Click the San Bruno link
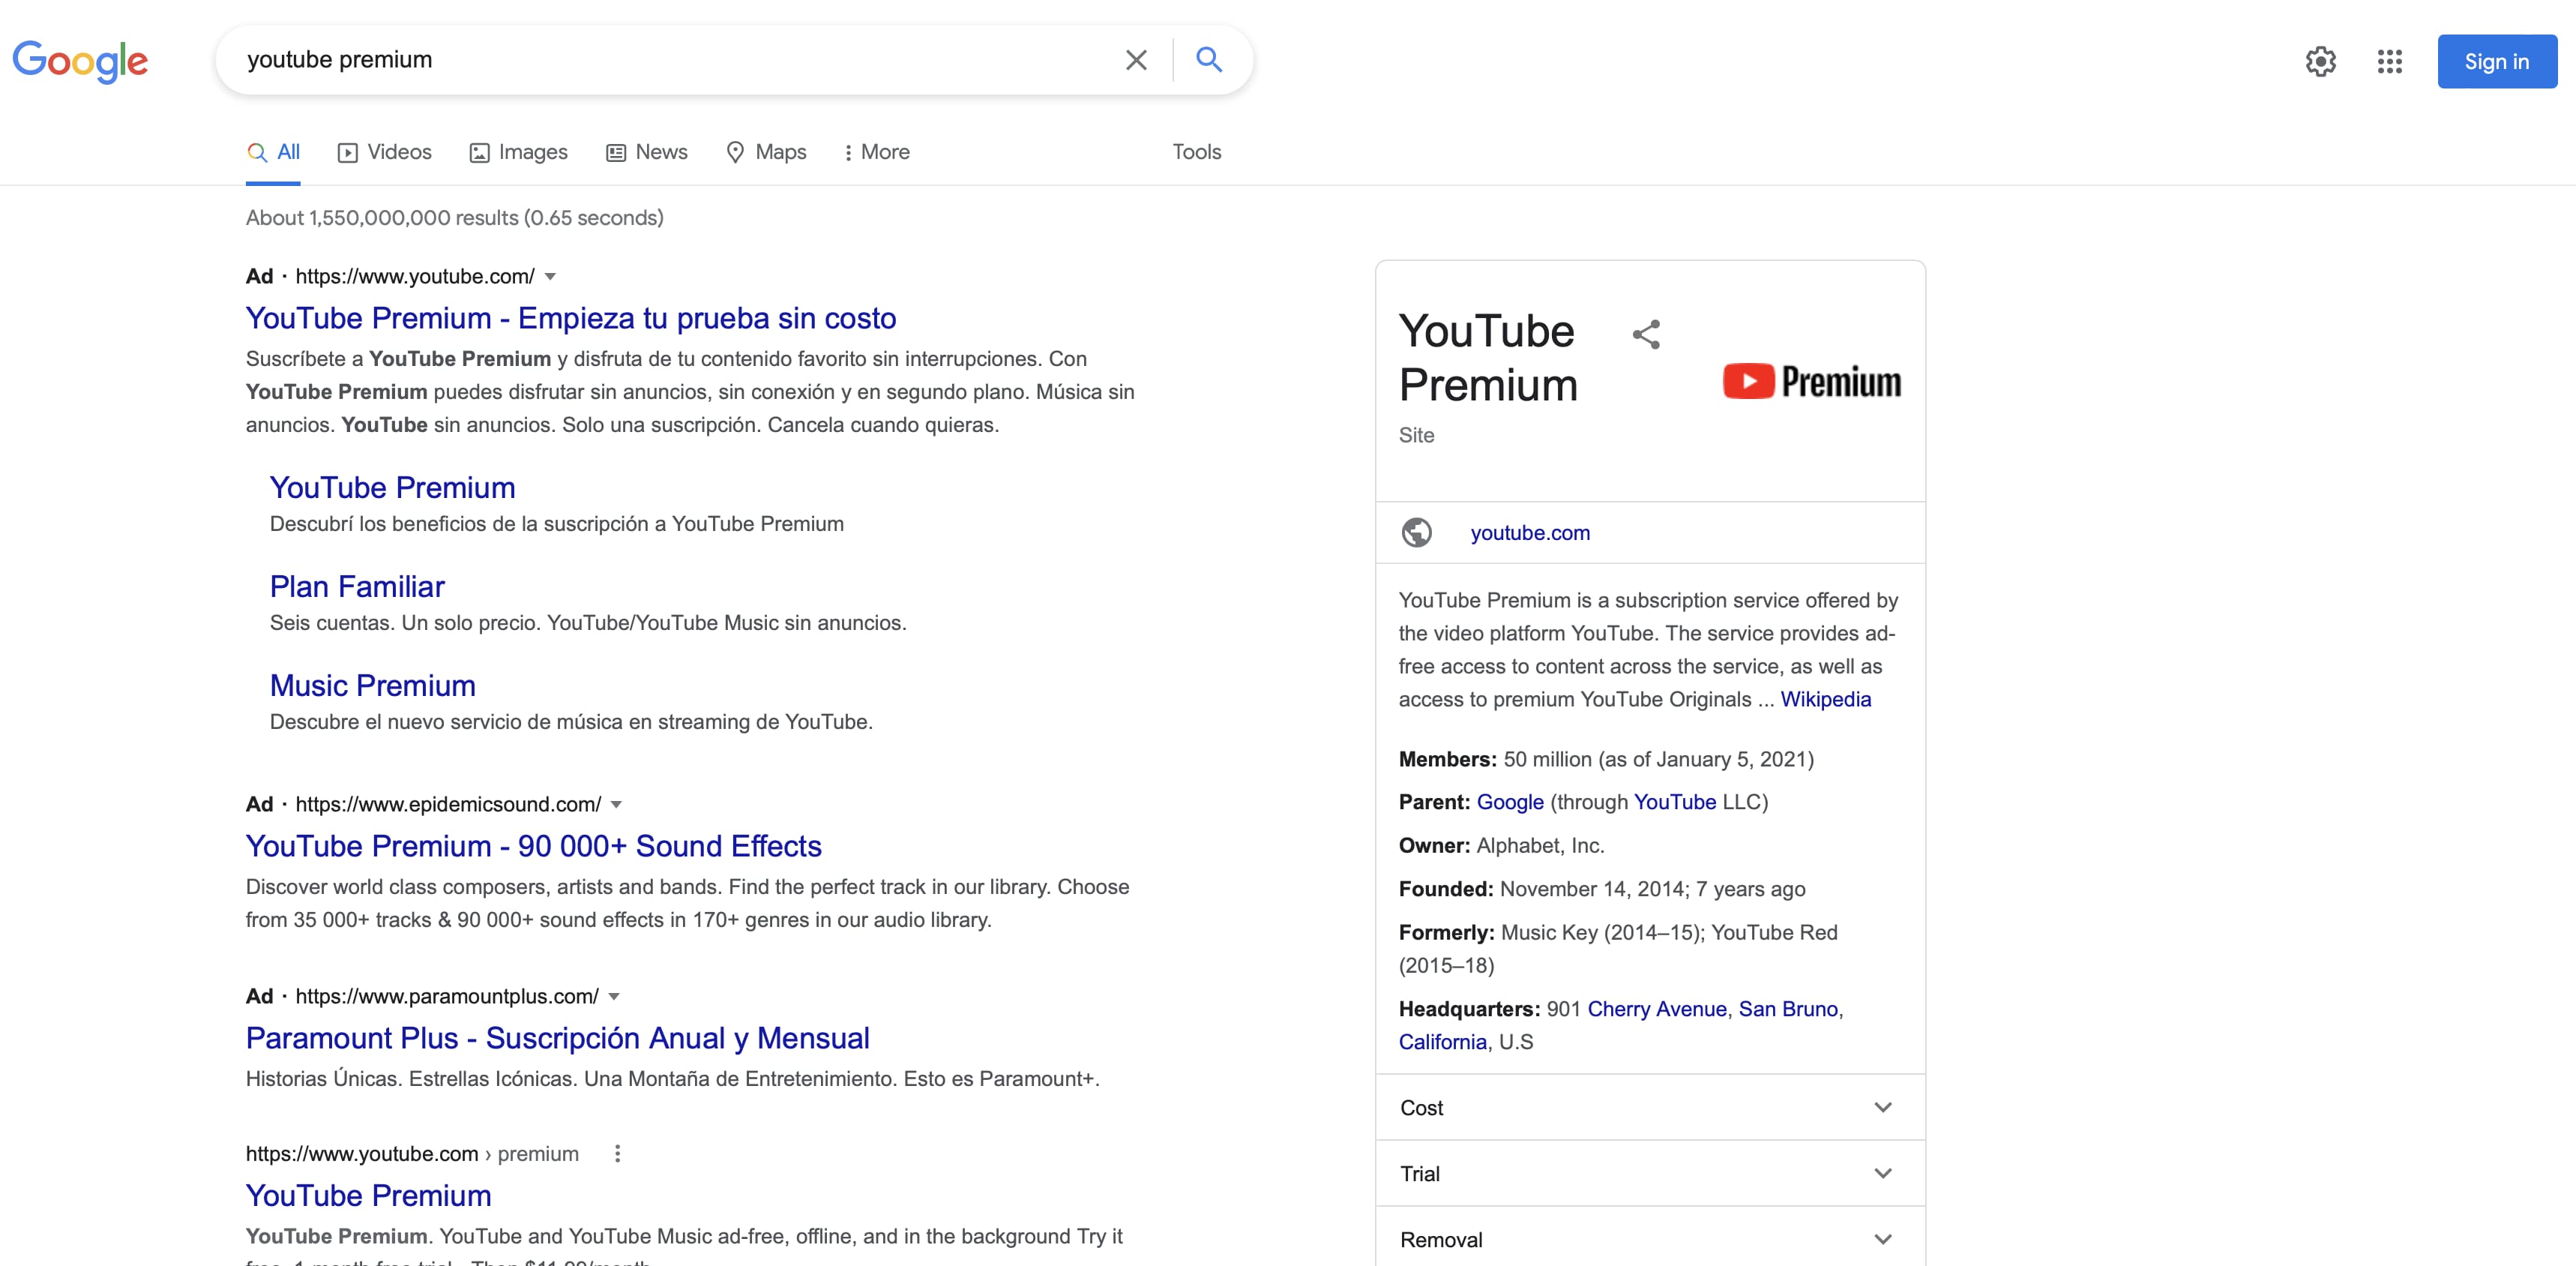This screenshot has width=2576, height=1266. [x=1788, y=1009]
